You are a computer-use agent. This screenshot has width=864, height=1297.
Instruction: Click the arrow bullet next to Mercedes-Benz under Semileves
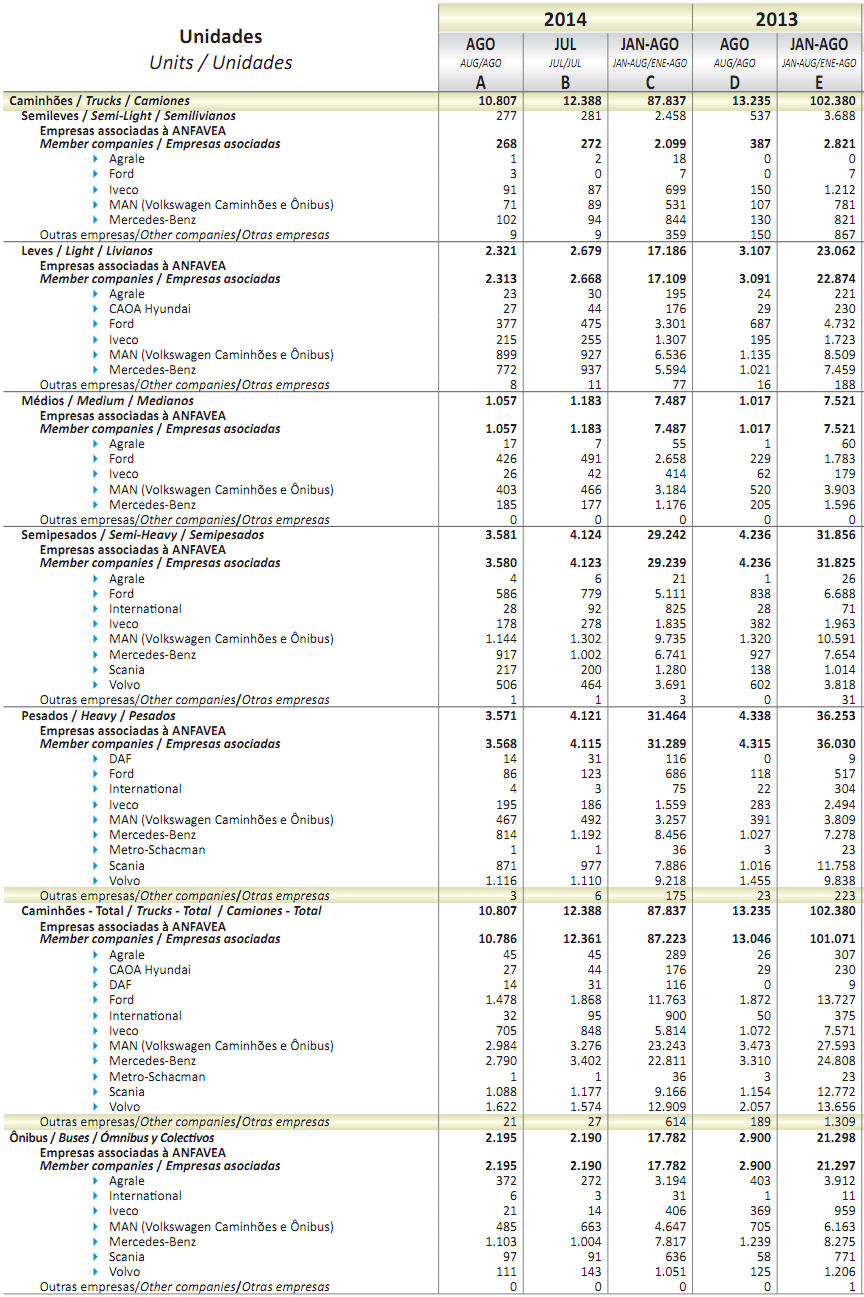(x=96, y=220)
